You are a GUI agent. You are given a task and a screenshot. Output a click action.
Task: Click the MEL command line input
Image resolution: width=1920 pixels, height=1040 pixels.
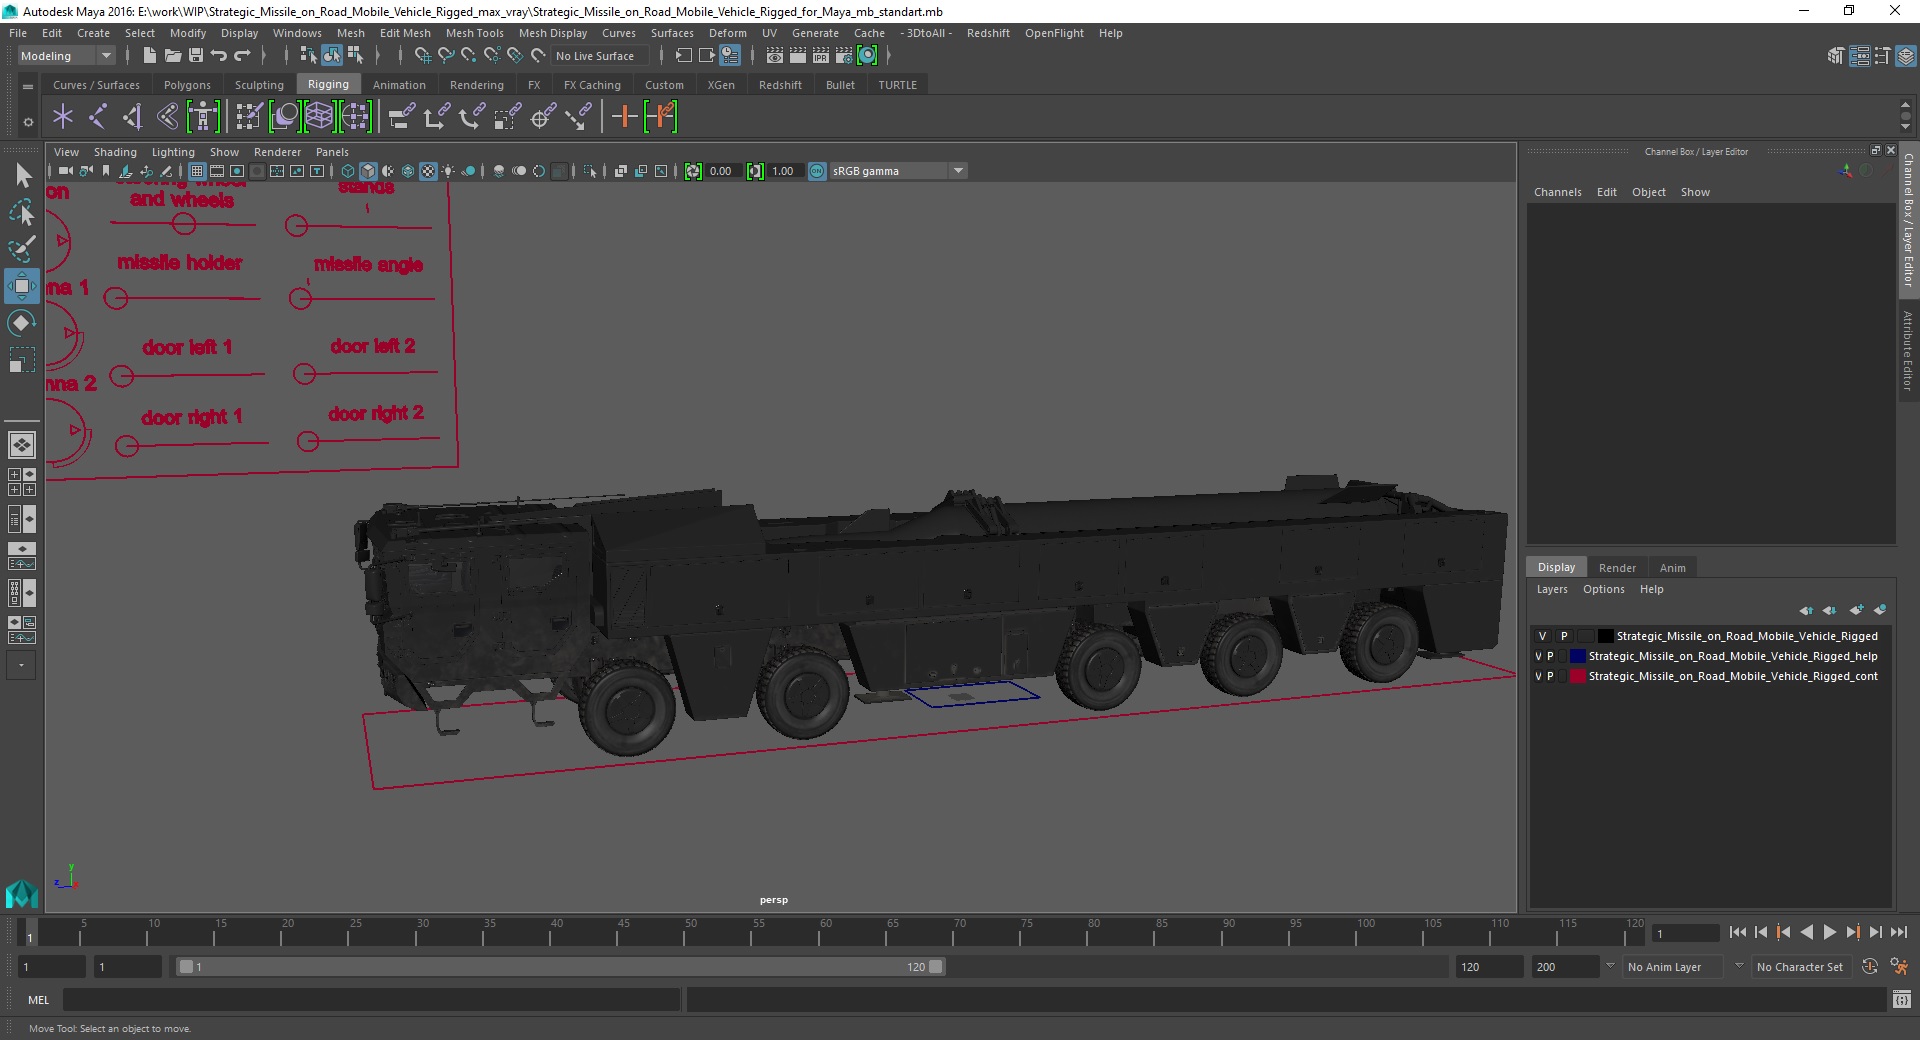point(371,999)
